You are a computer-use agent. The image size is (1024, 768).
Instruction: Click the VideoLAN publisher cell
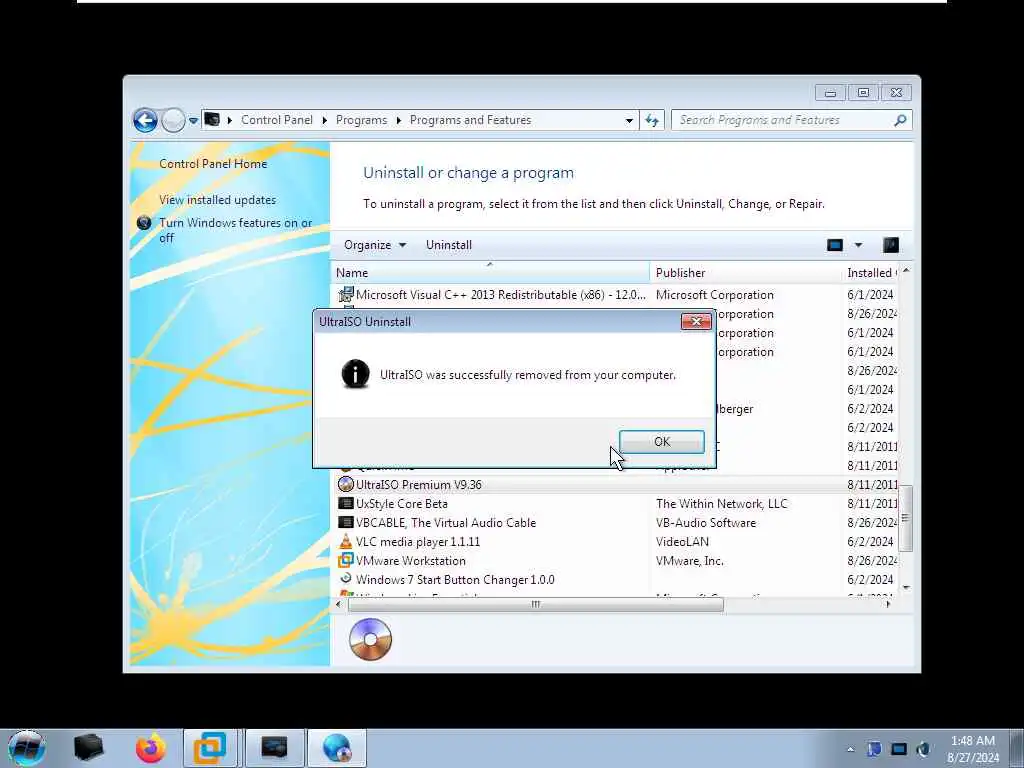[x=682, y=541]
